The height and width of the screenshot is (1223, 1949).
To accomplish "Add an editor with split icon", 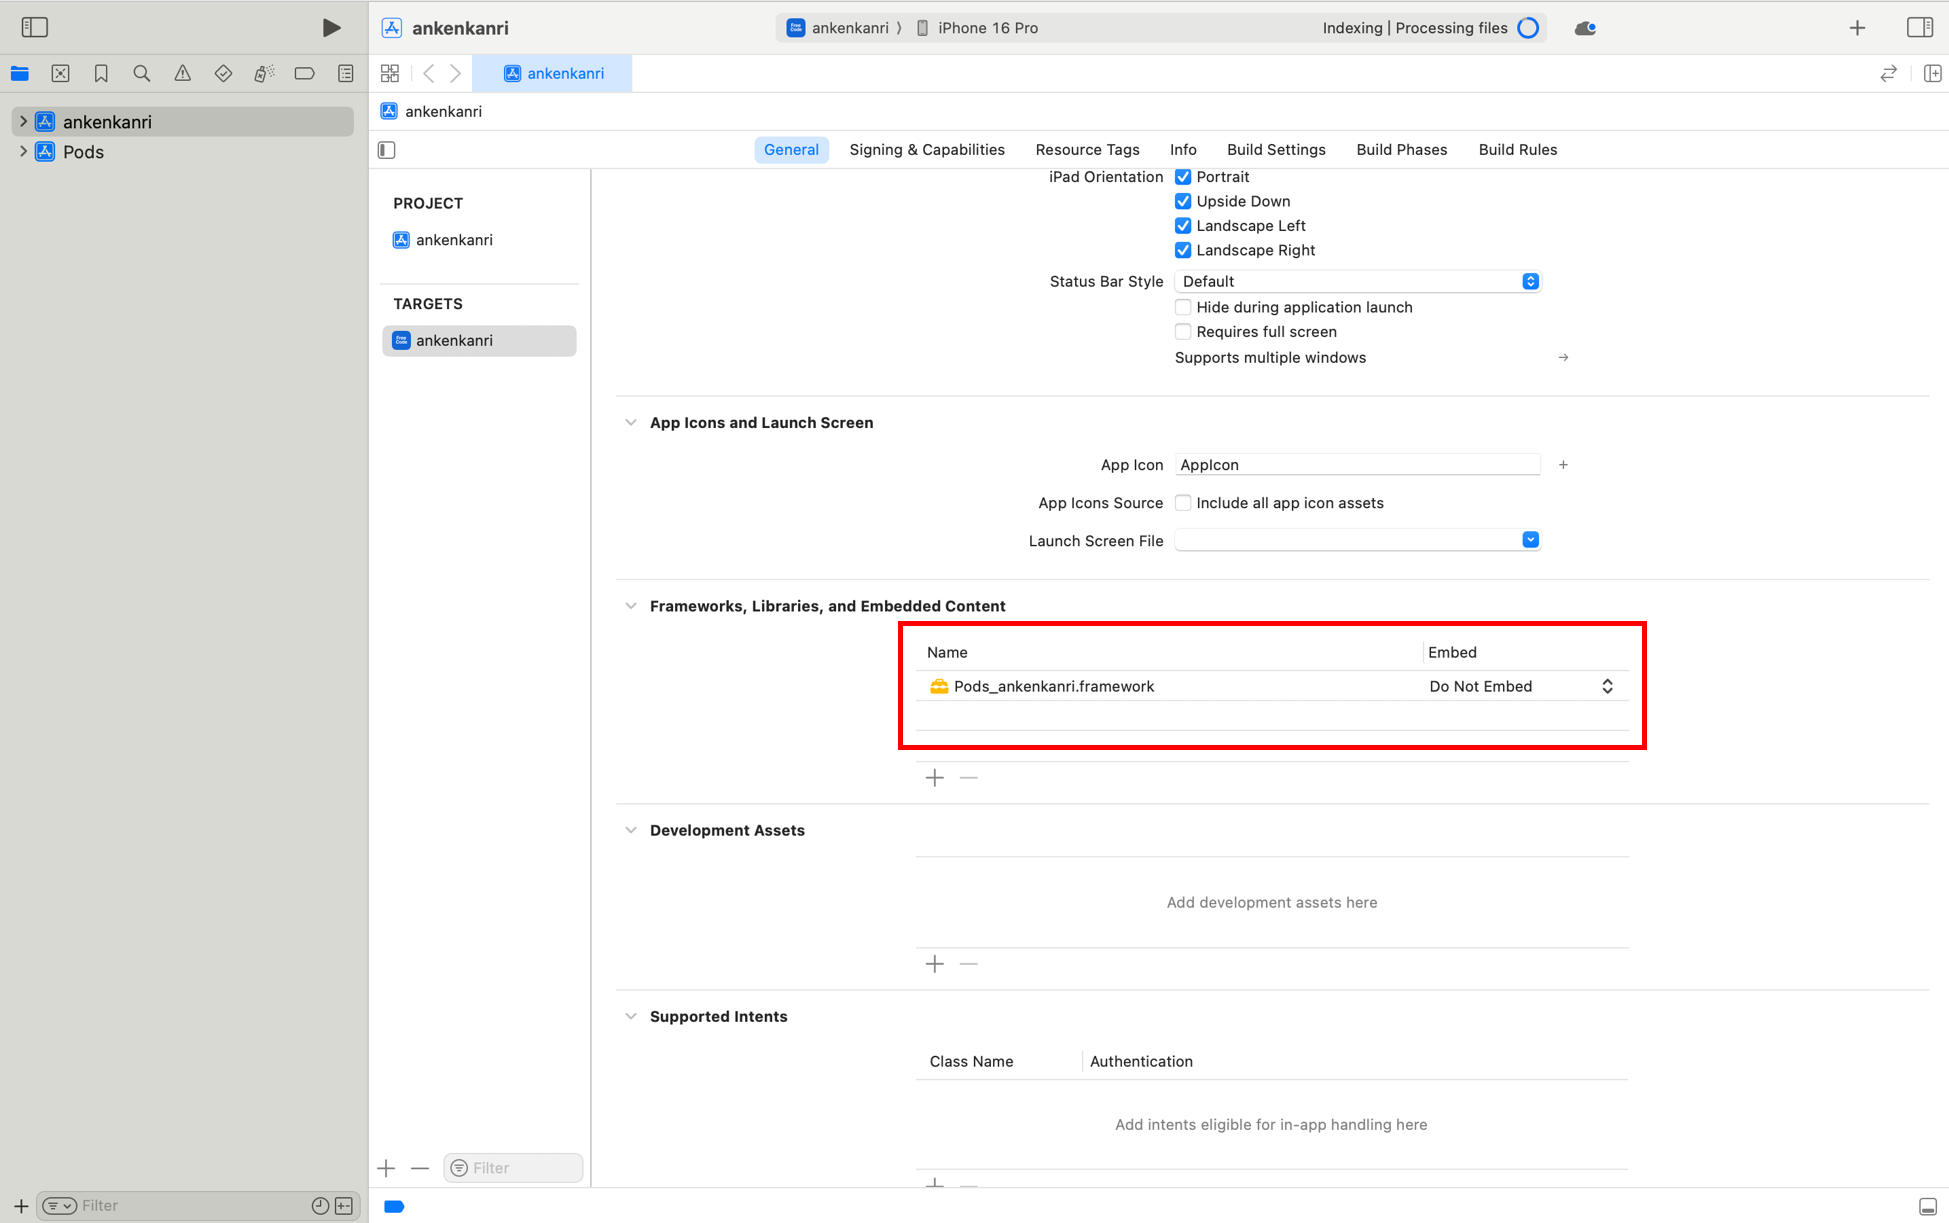I will (x=1932, y=73).
